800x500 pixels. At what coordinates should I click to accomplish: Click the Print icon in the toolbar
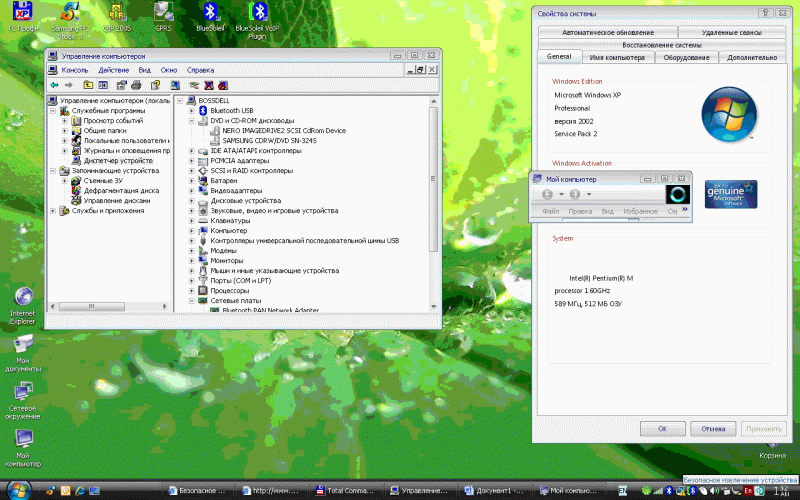[136, 85]
